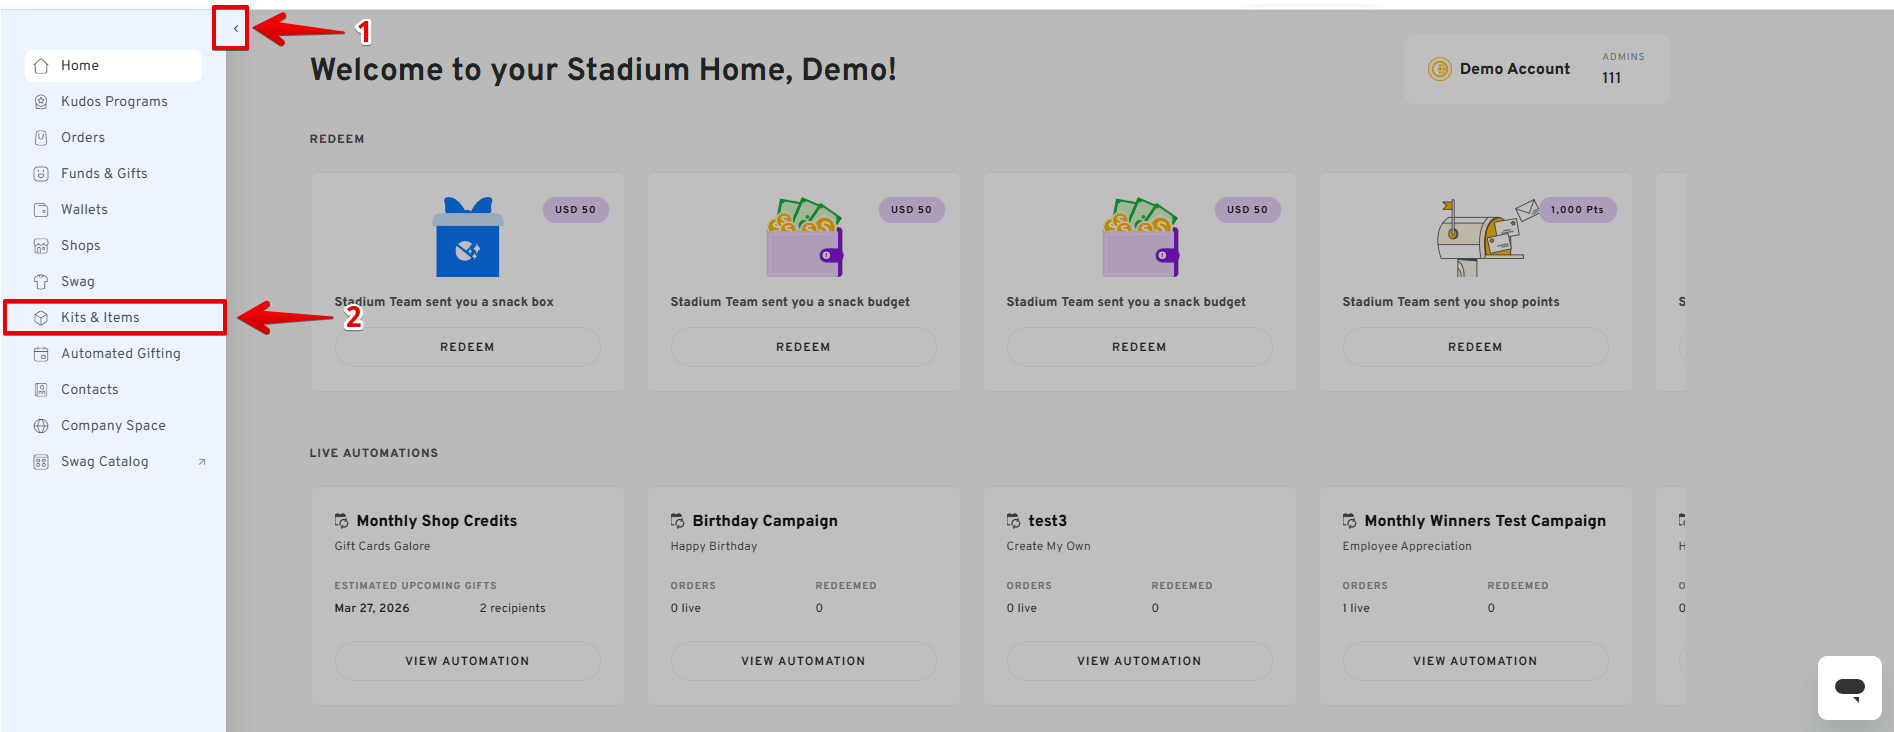
Task: Click the Shops storefront icon
Action: pos(41,246)
